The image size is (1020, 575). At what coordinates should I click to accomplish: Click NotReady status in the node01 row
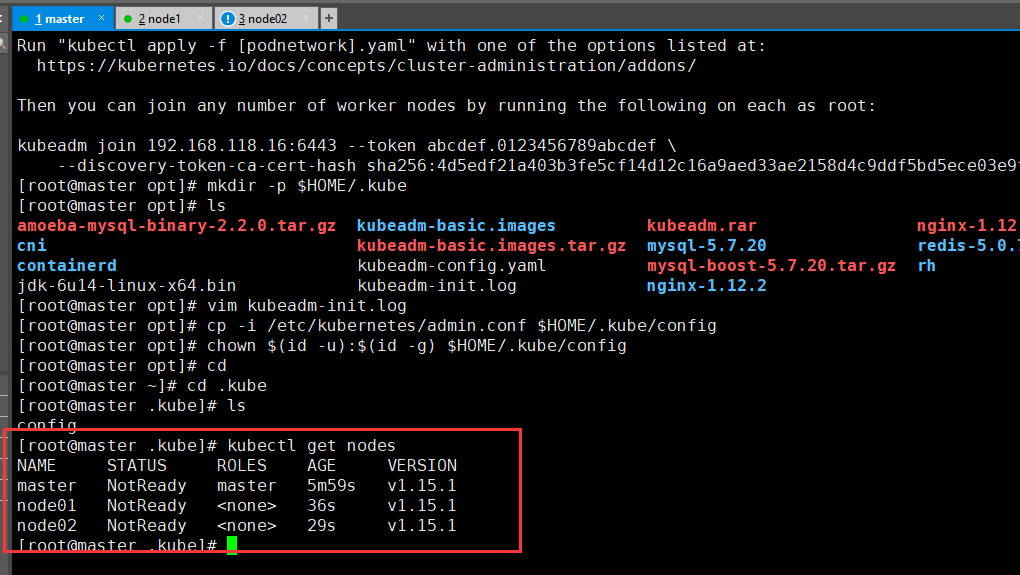point(146,505)
